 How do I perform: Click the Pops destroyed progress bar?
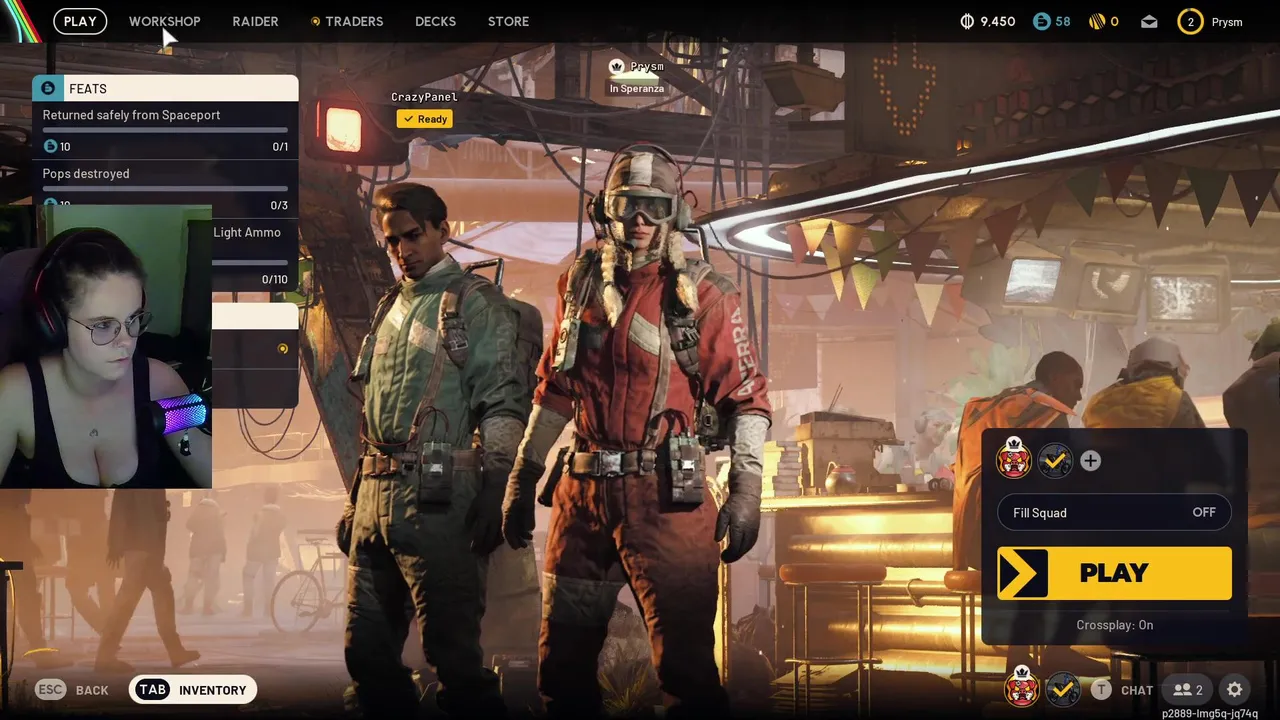click(x=165, y=188)
